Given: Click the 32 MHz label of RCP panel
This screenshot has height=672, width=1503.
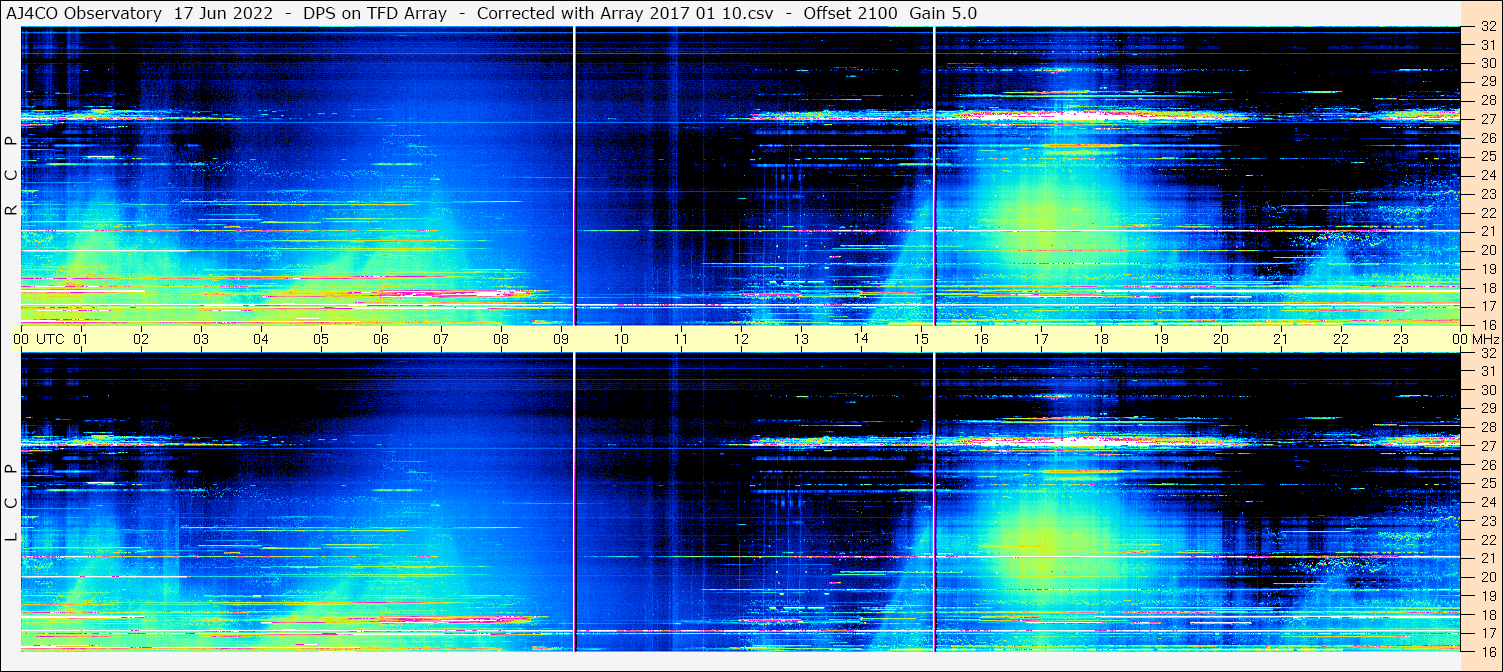Looking at the screenshot, I should point(1488,26).
